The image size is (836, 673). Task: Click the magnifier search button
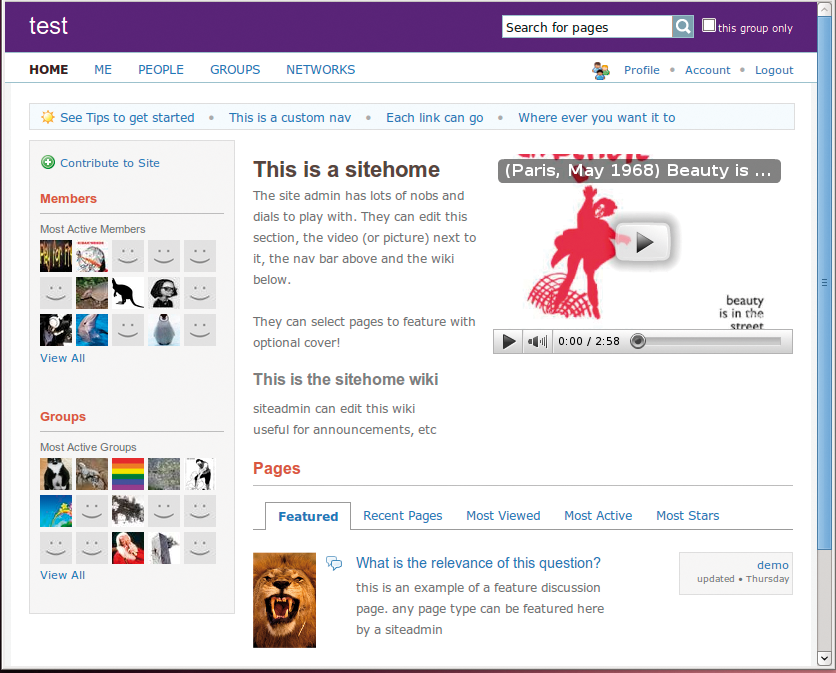(682, 26)
